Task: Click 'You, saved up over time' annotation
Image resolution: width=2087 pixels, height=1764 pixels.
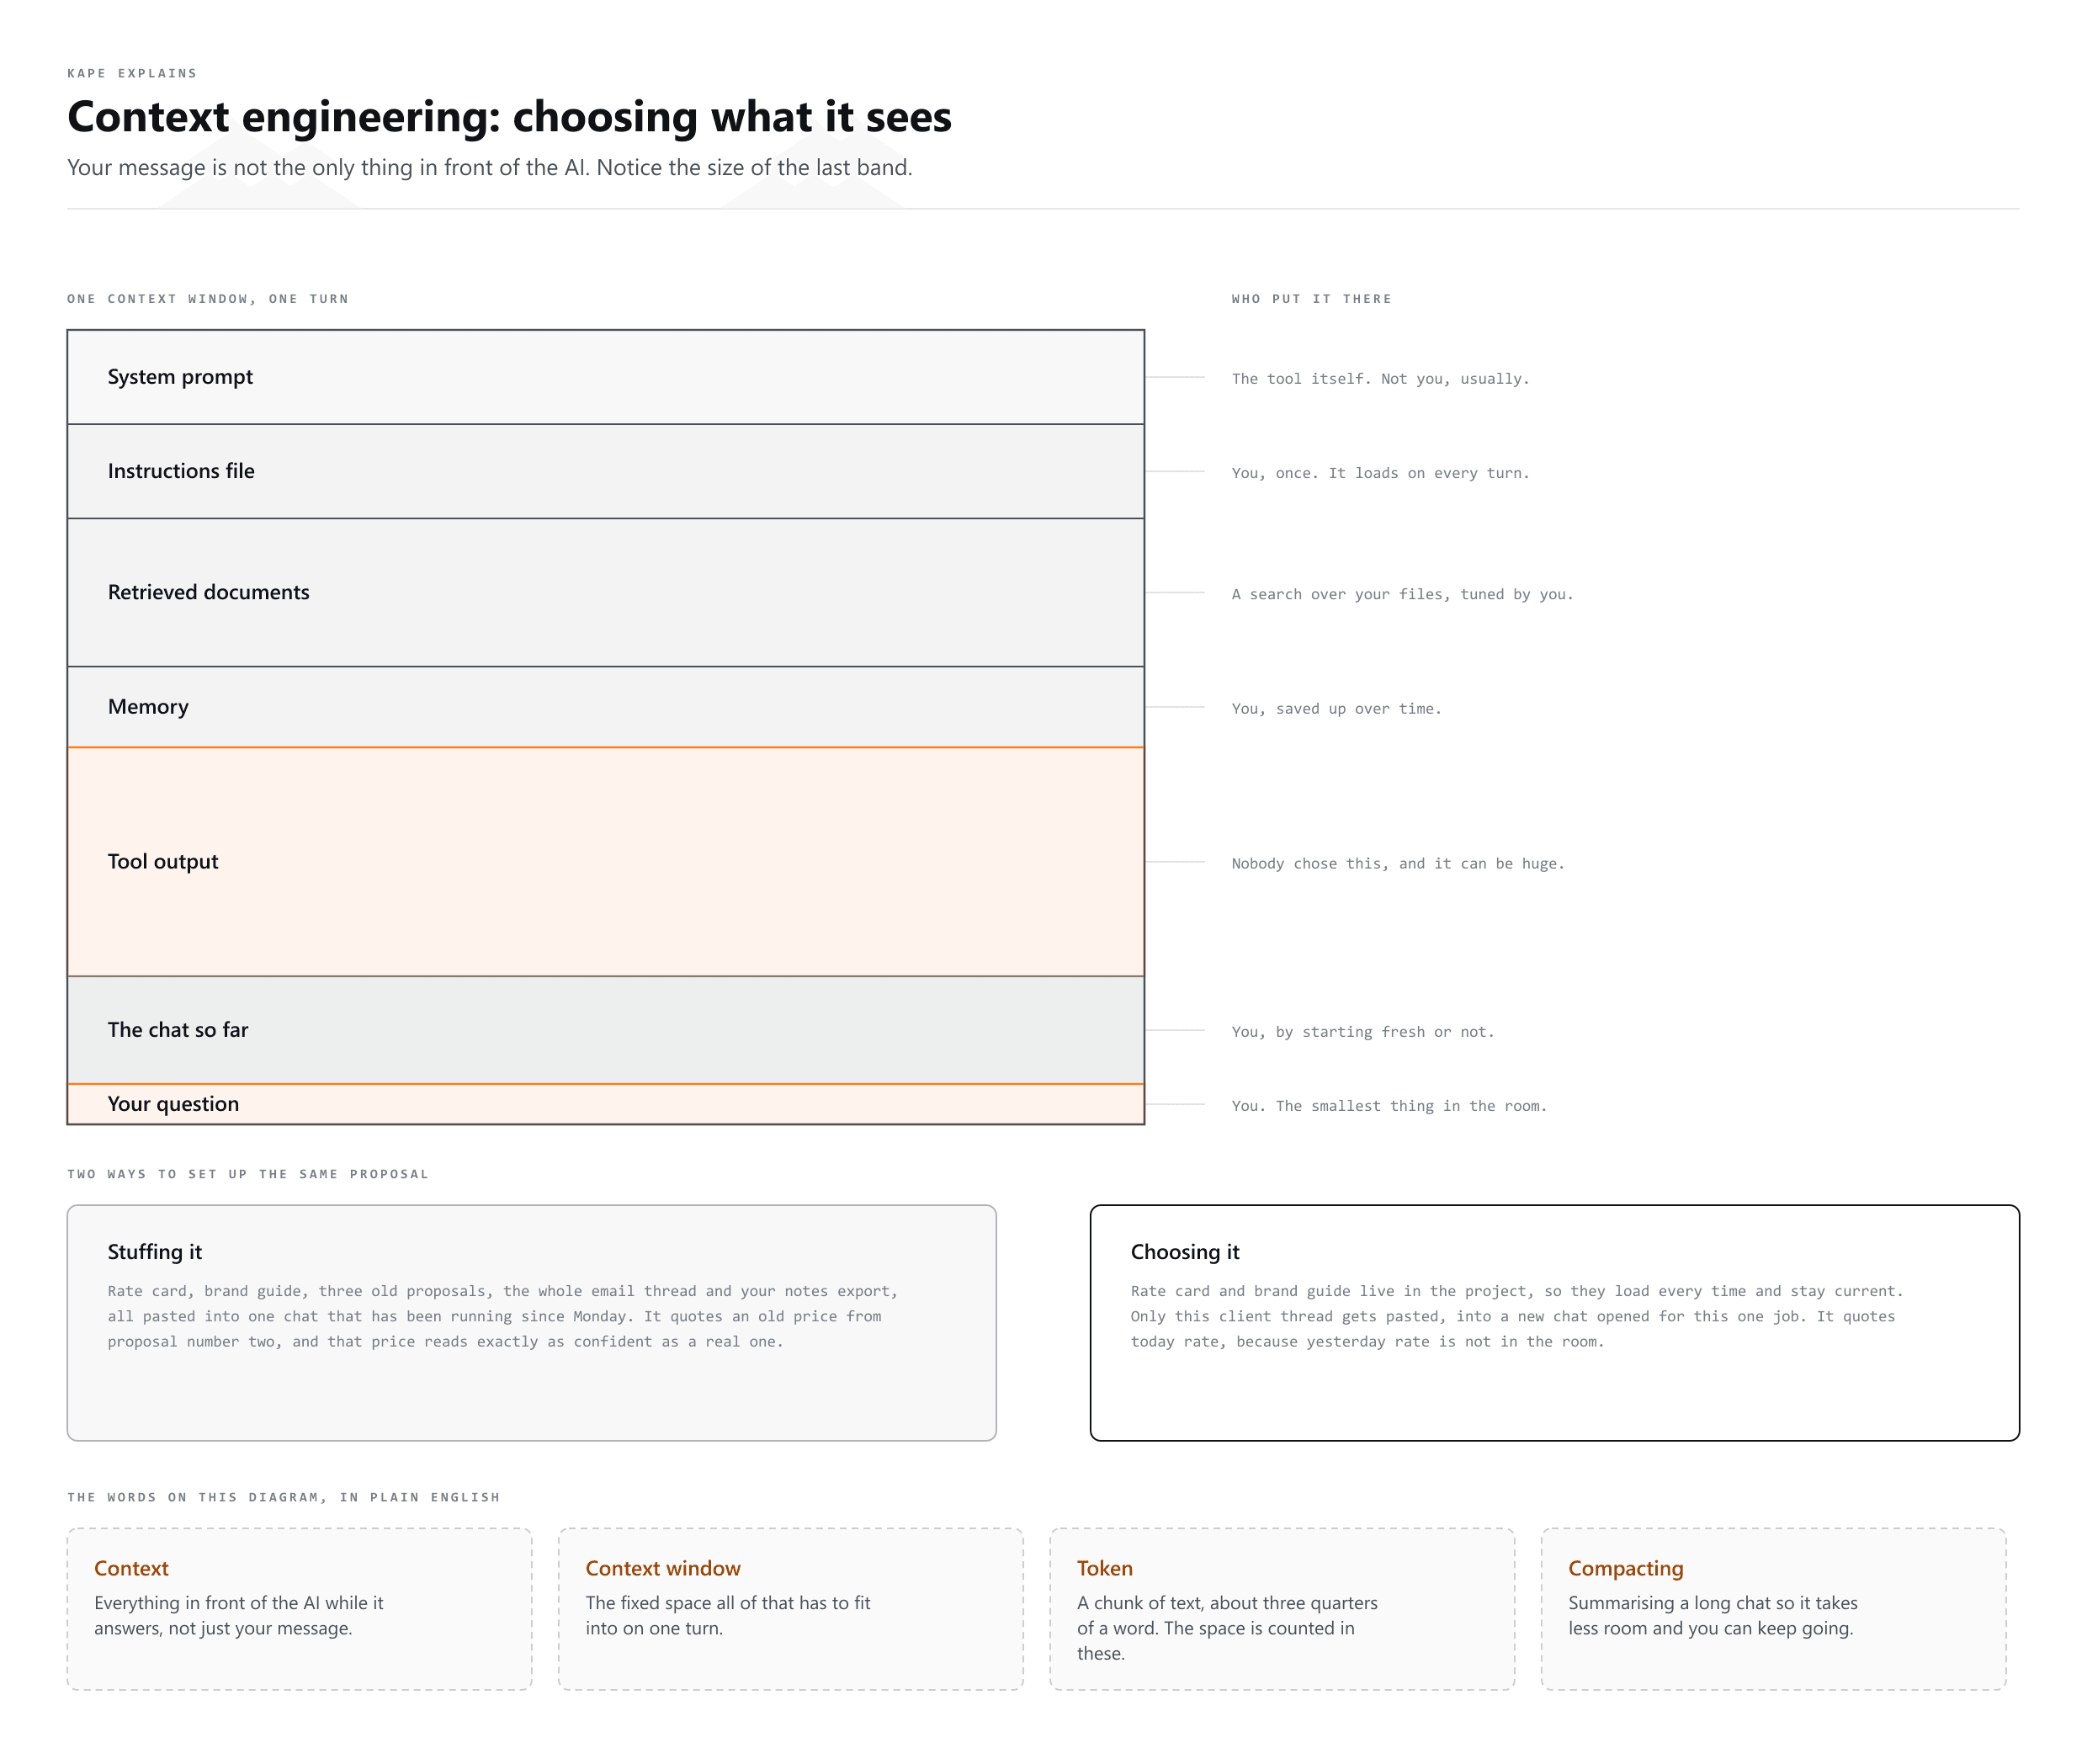Action: point(1336,708)
